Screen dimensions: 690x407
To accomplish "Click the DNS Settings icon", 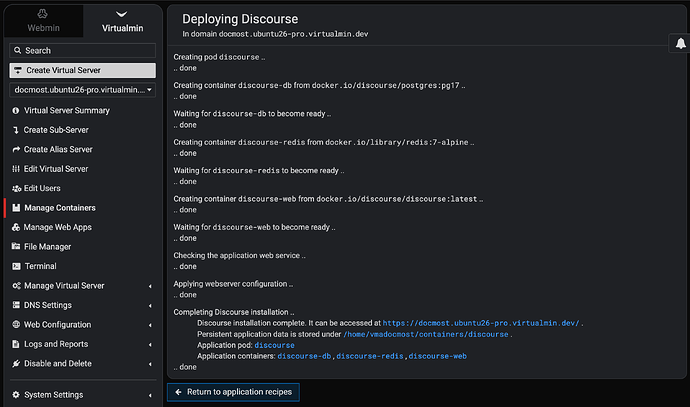I will point(16,305).
